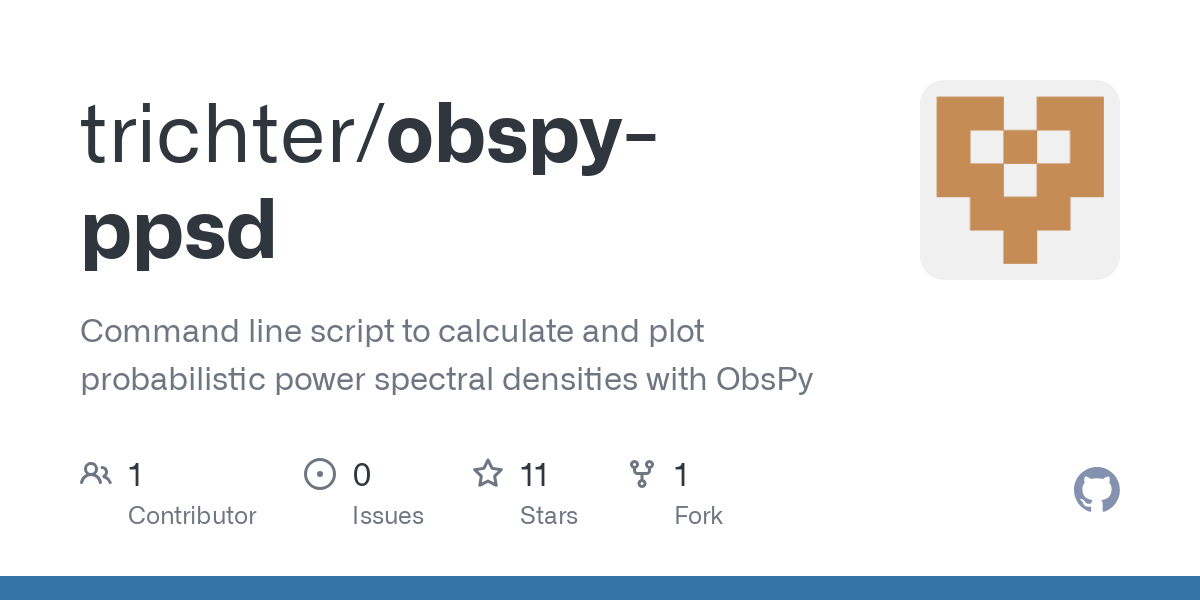Click the bold ppsd text line
Screen dimensions: 1200x600
click(178, 232)
